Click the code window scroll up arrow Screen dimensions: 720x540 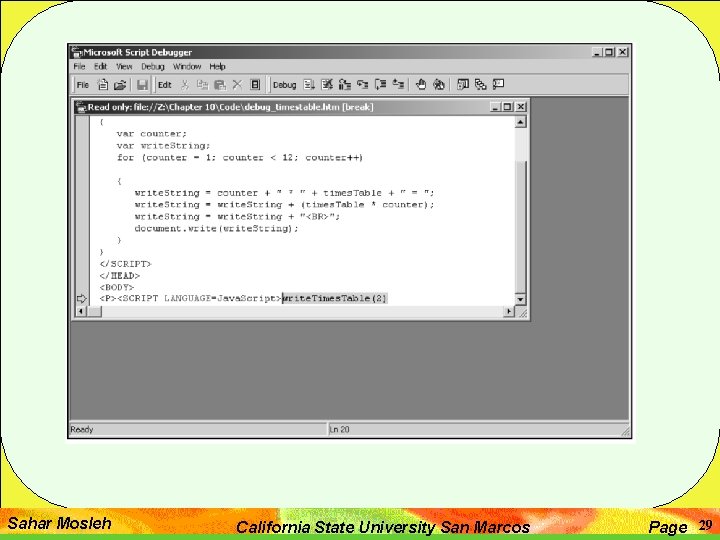click(520, 122)
